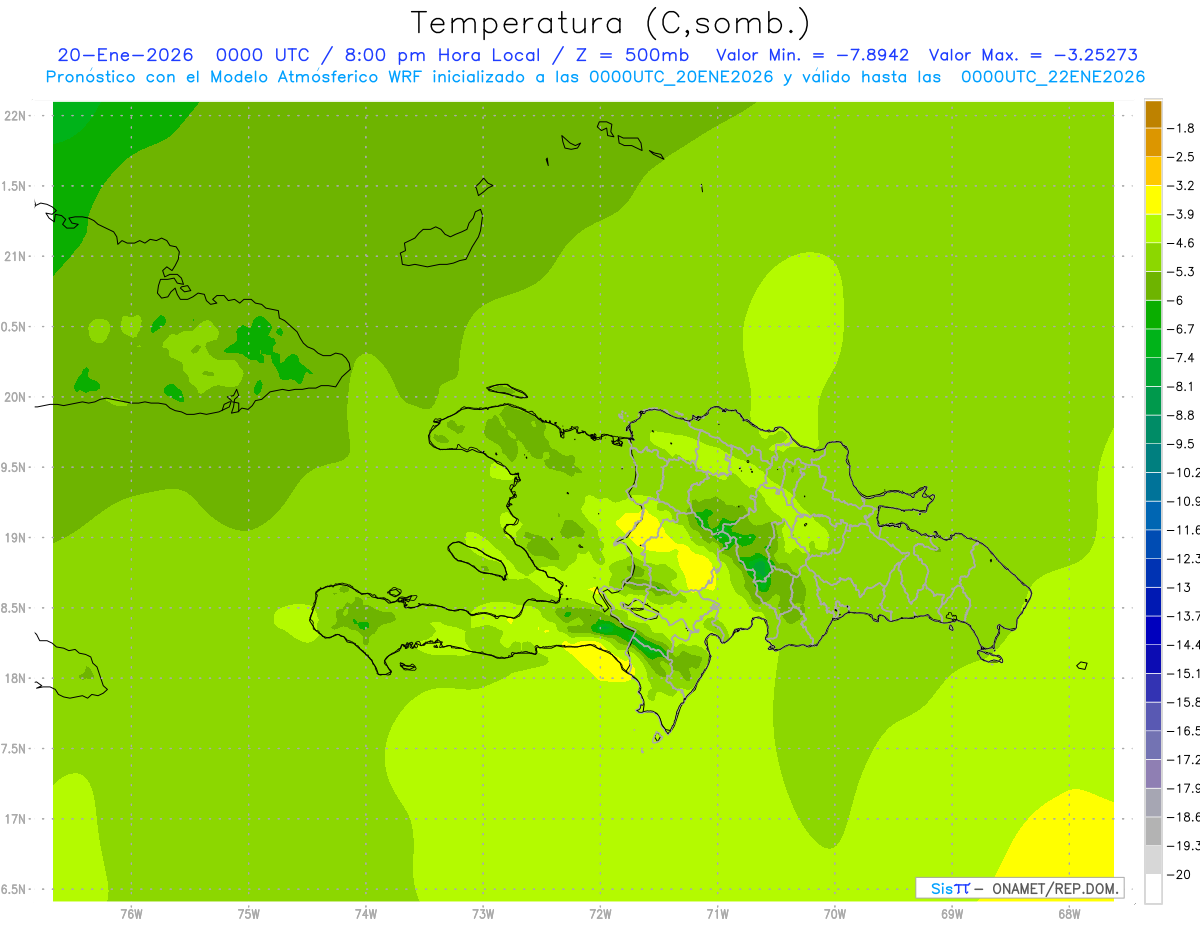Click the "18N" latitude axis label

[16, 678]
